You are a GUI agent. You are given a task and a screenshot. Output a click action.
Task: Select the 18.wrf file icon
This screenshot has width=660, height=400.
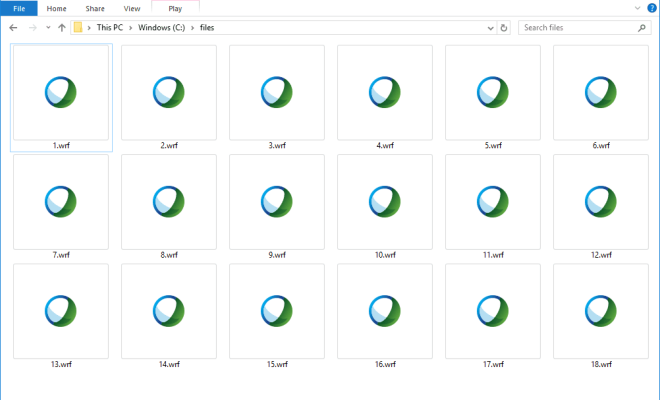tap(601, 312)
